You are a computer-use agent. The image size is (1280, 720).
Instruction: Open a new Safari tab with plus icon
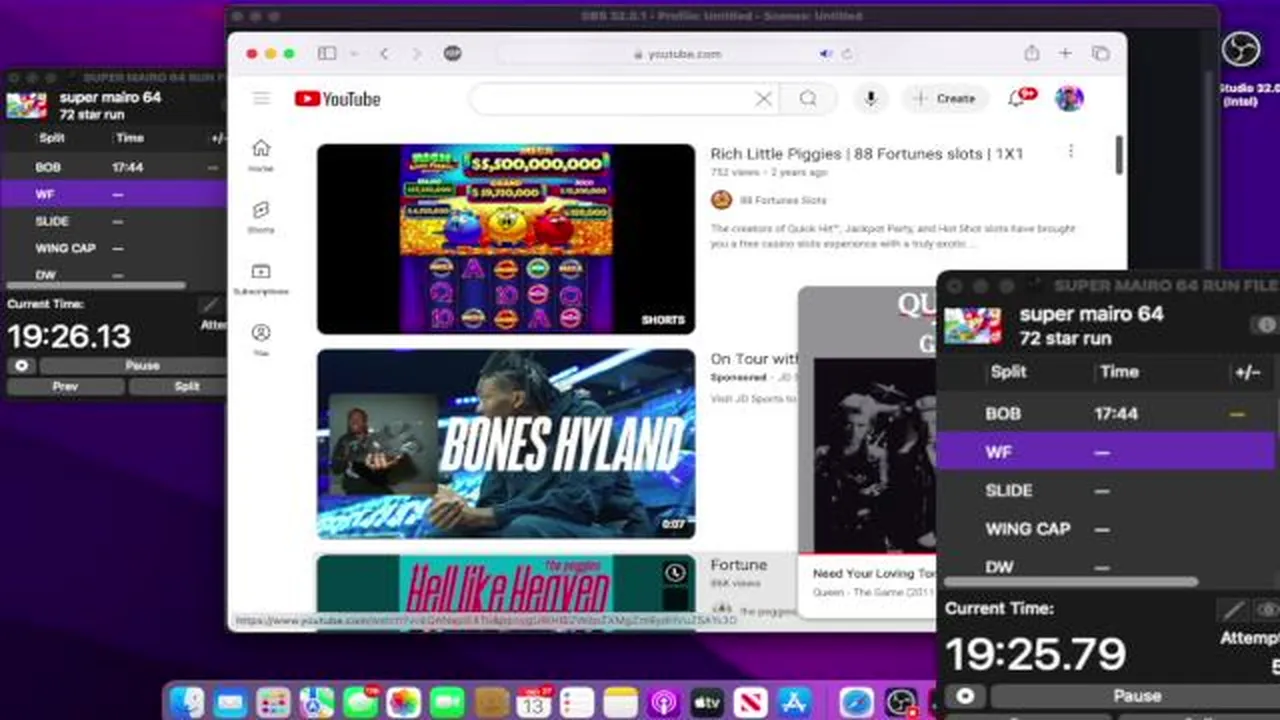click(1065, 54)
